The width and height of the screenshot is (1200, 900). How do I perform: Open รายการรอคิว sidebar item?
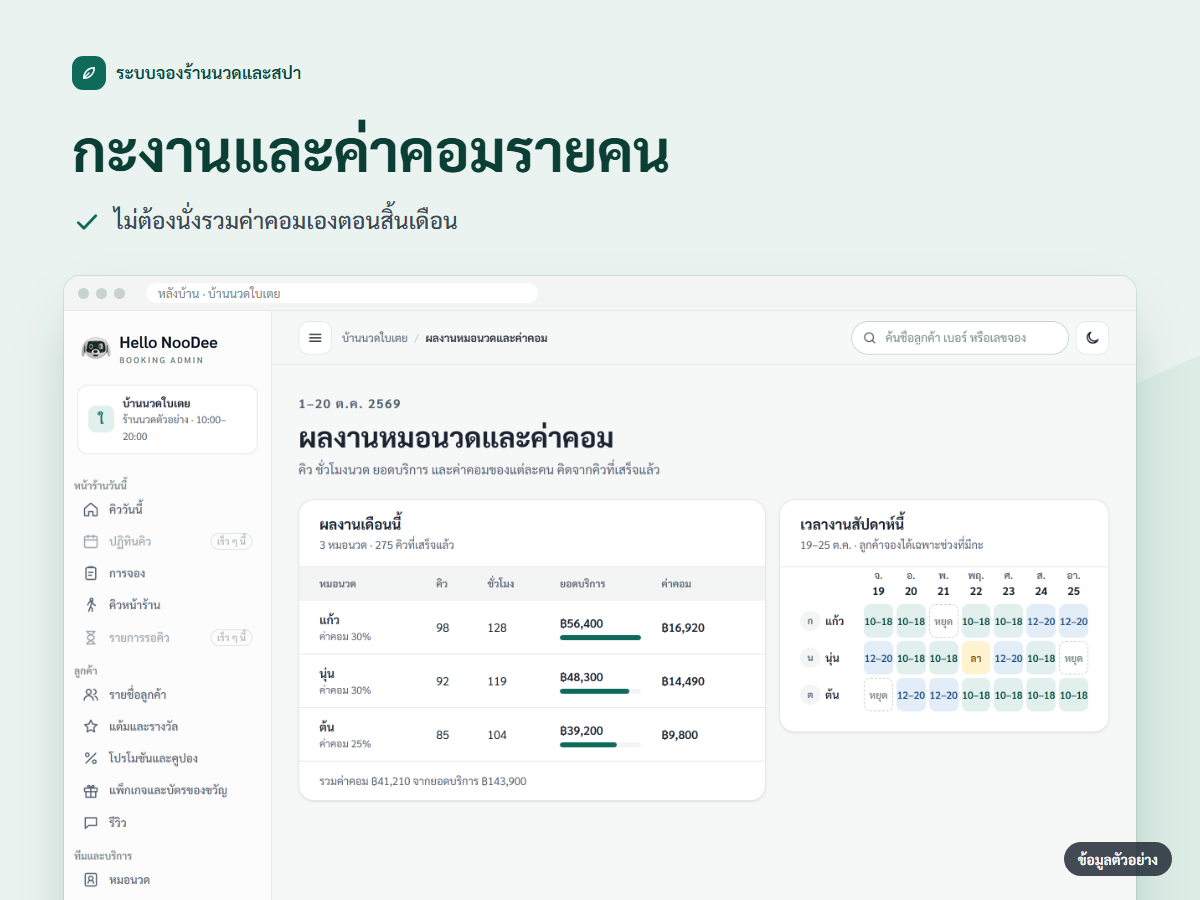[x=167, y=637]
